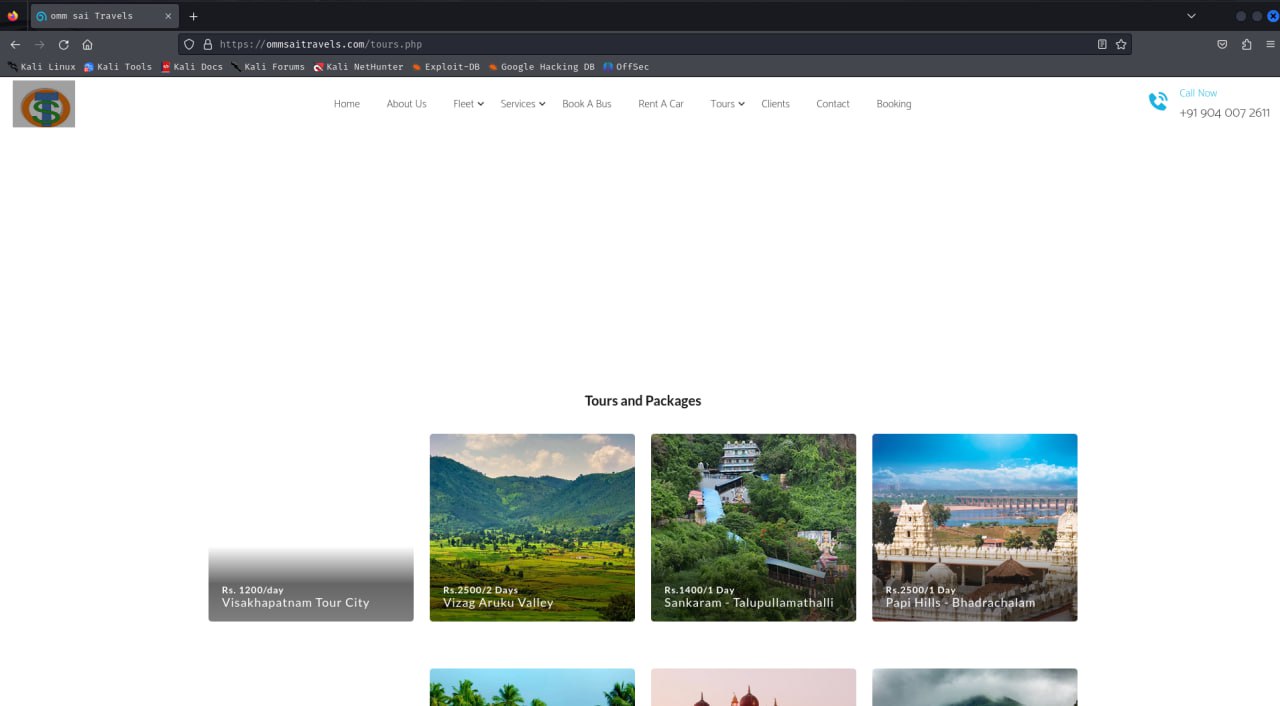Open the Exploit-DB bookmark
This screenshot has width=1280, height=706.
(446, 67)
